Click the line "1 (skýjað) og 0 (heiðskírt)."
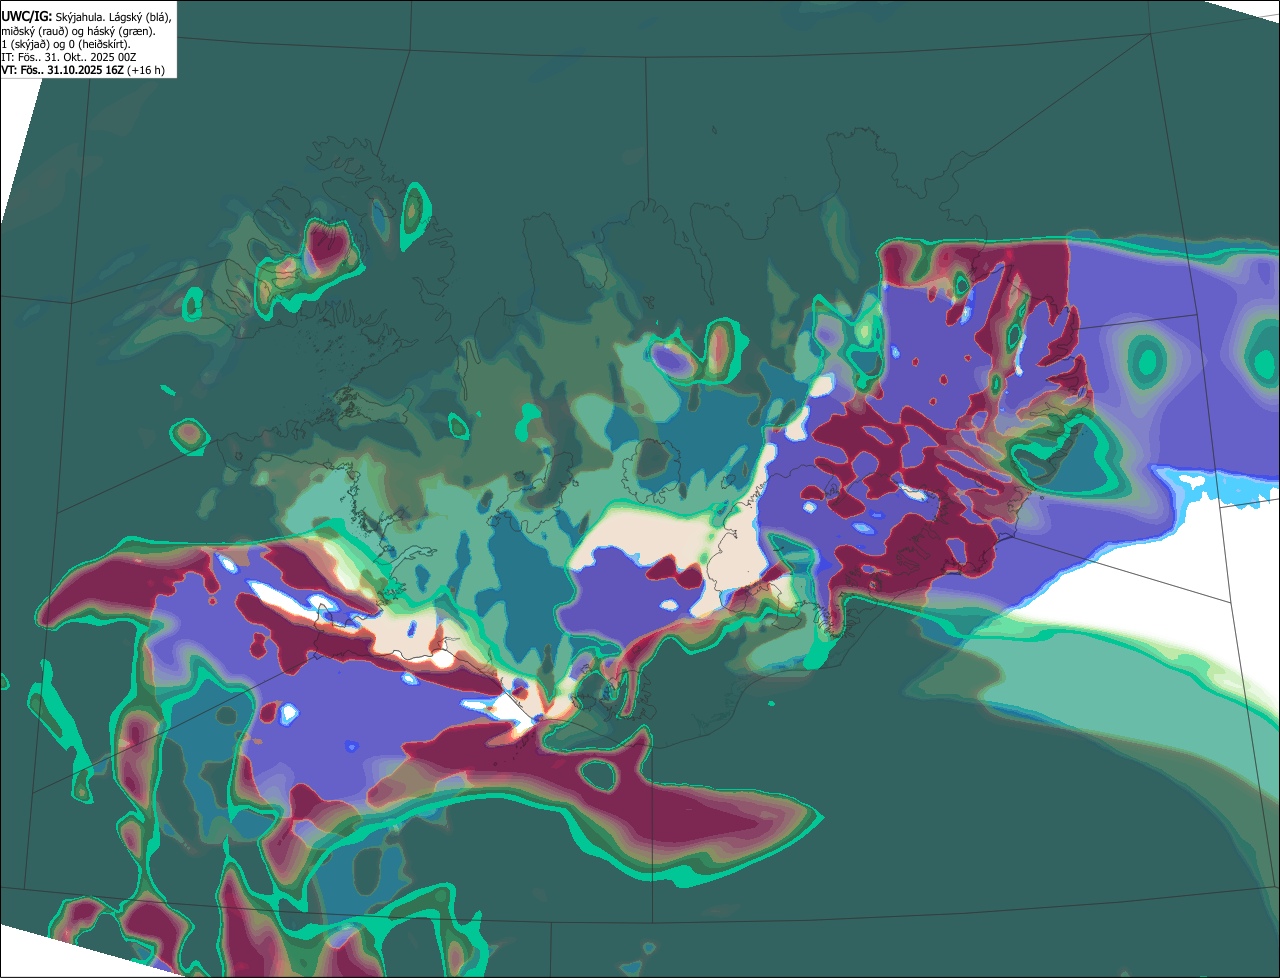1280x978 pixels. point(66,44)
